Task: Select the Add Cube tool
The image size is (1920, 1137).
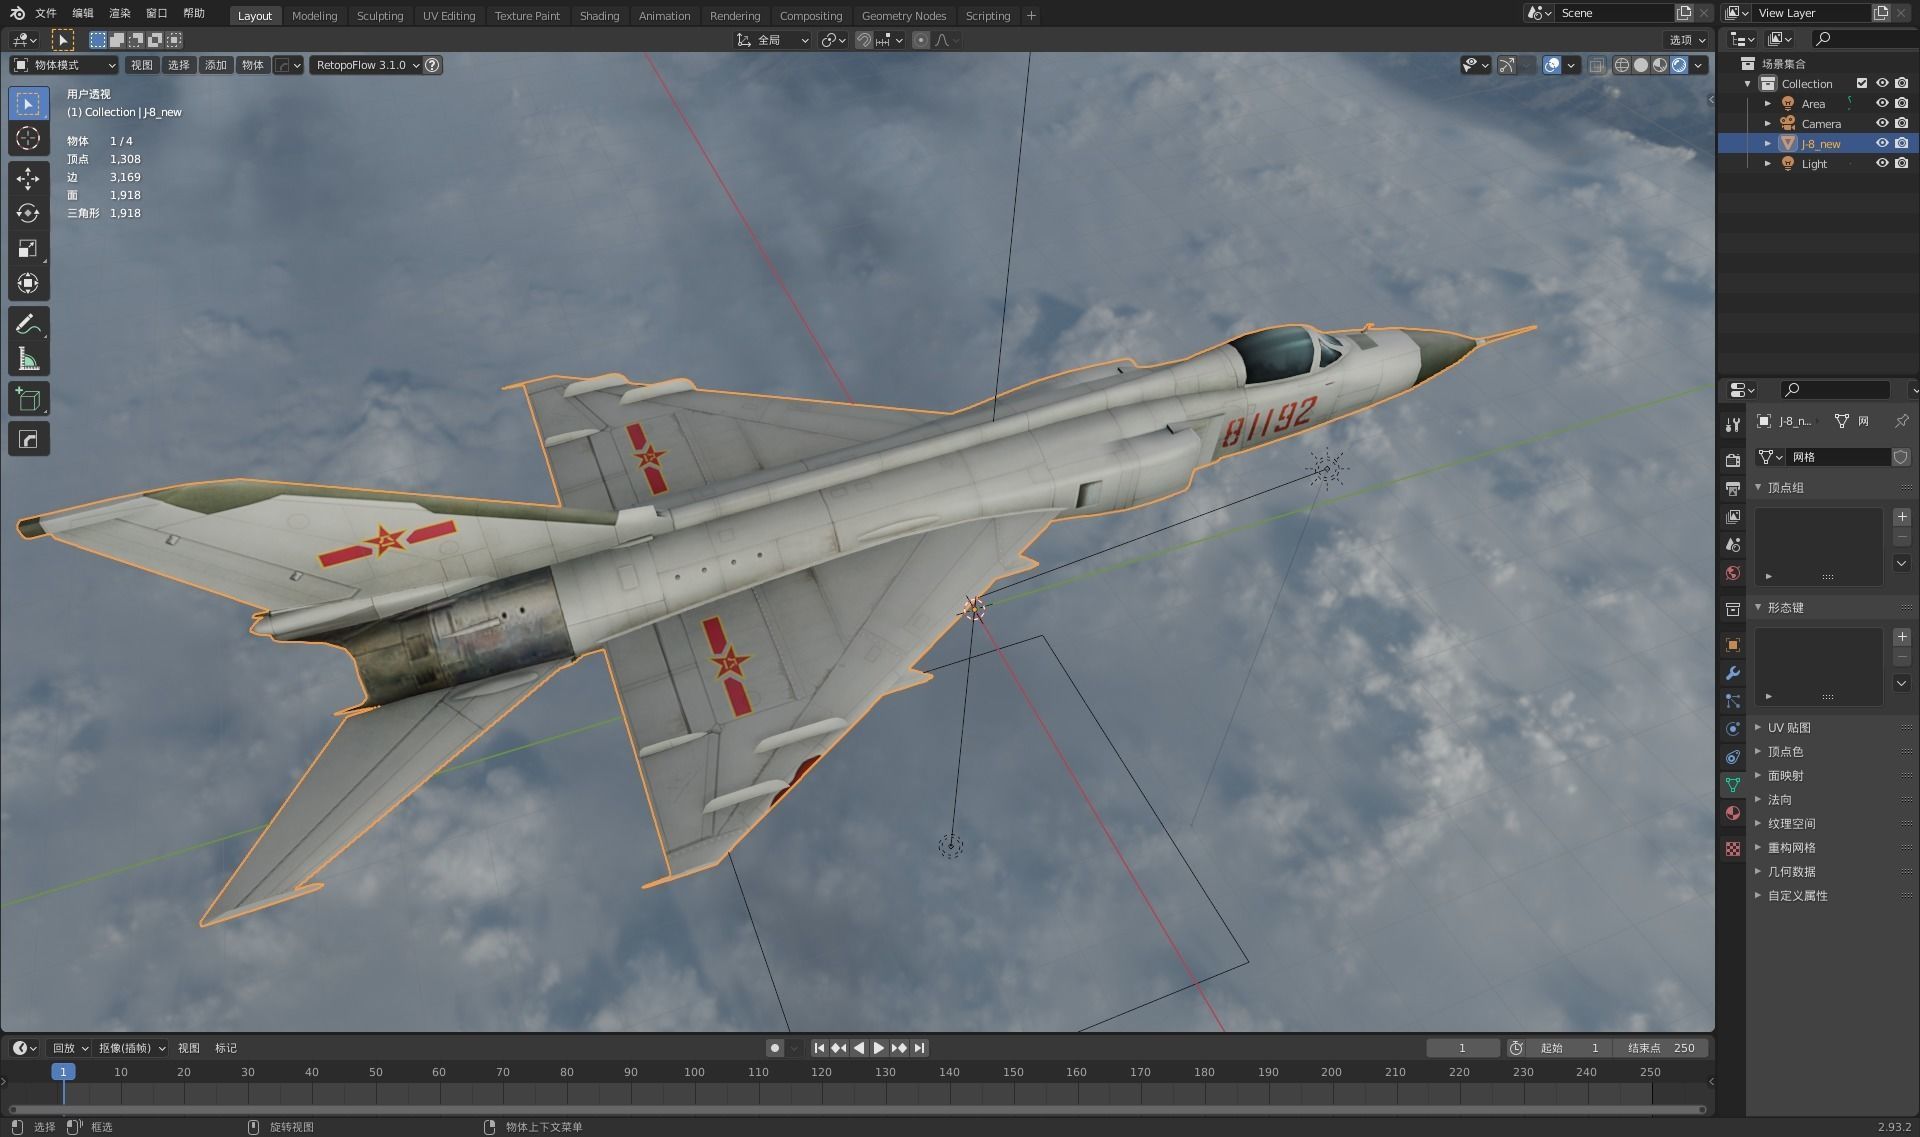Action: [x=28, y=399]
